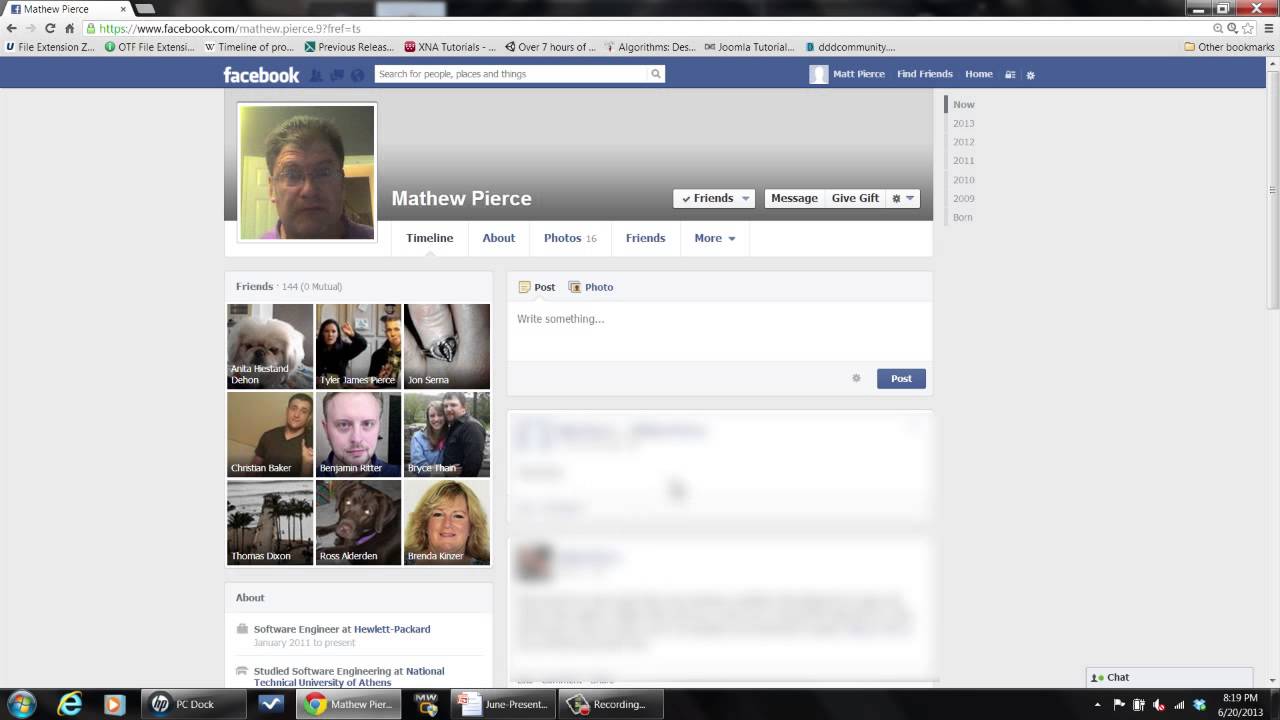The width and height of the screenshot is (1280, 720).
Task: Click Matt Pierce avatar in header
Action: click(x=819, y=74)
